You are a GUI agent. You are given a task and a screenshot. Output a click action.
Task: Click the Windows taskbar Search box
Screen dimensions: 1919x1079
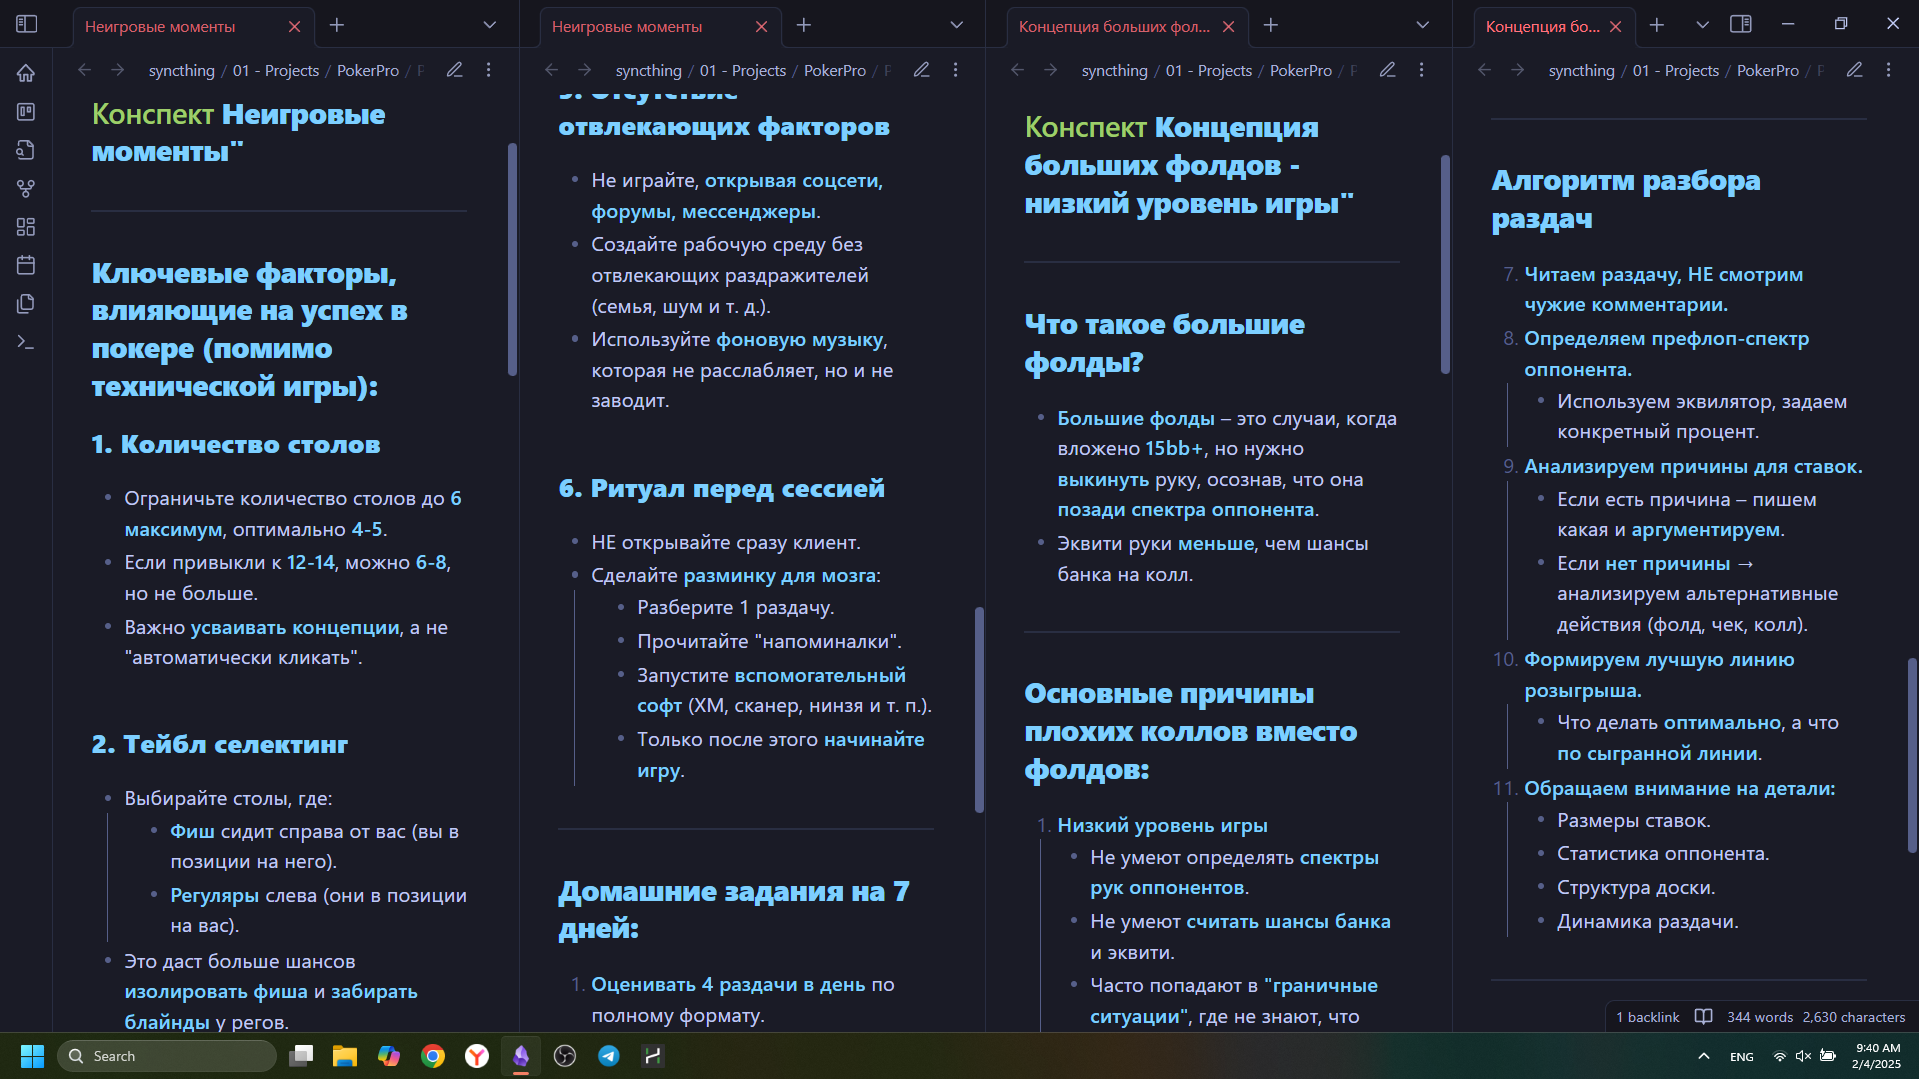[167, 1056]
